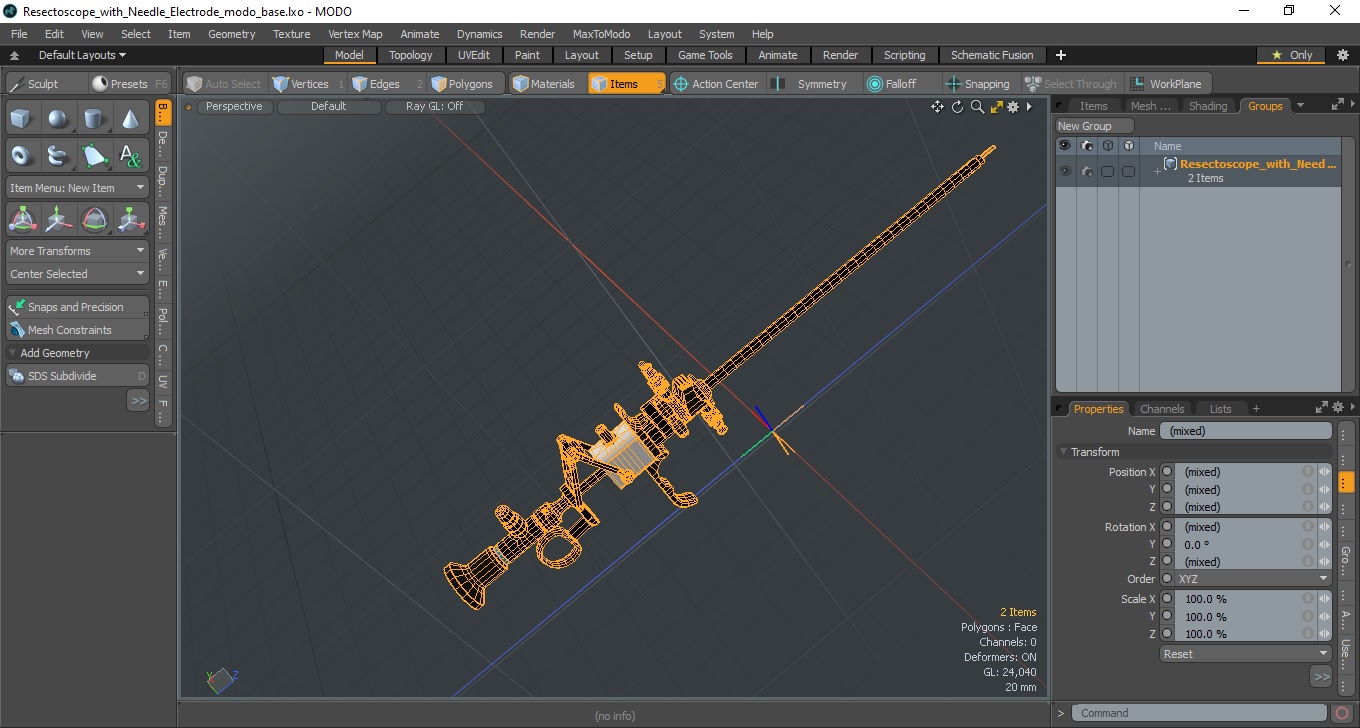
Task: Toggle the Ray GL: Off button
Action: [x=434, y=107]
